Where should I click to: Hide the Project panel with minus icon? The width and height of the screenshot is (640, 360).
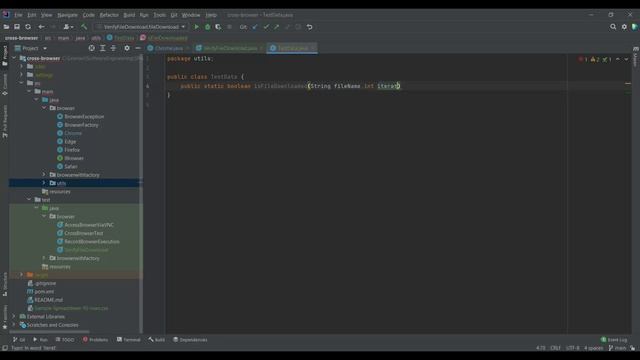138,48
